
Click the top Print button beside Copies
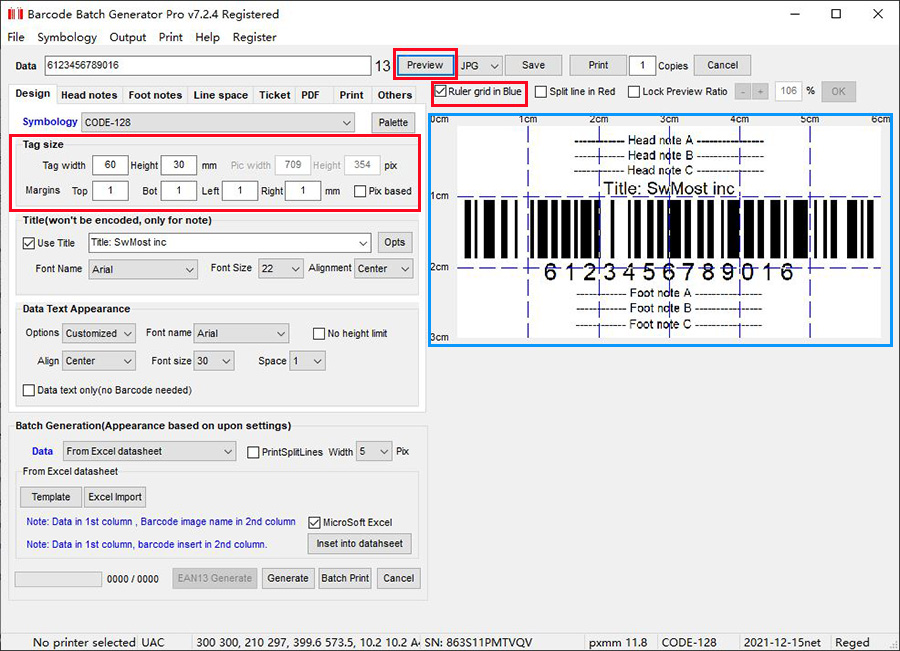click(598, 65)
